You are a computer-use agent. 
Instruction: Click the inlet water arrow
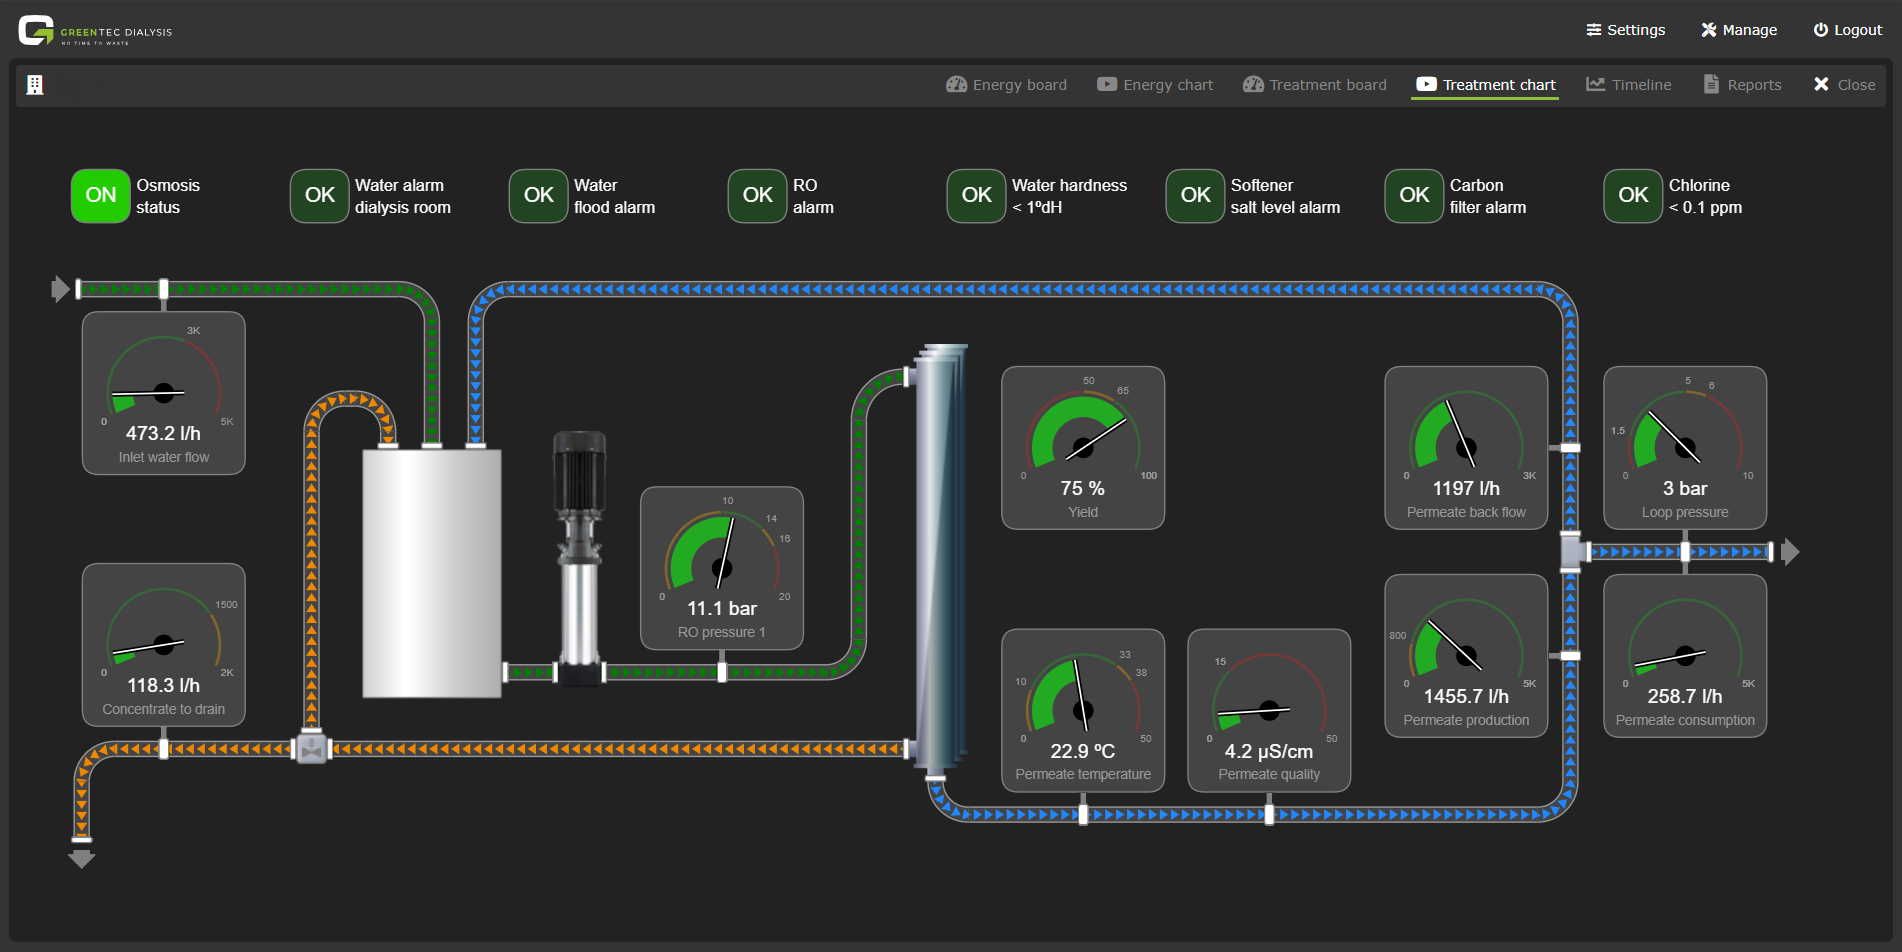click(60, 289)
